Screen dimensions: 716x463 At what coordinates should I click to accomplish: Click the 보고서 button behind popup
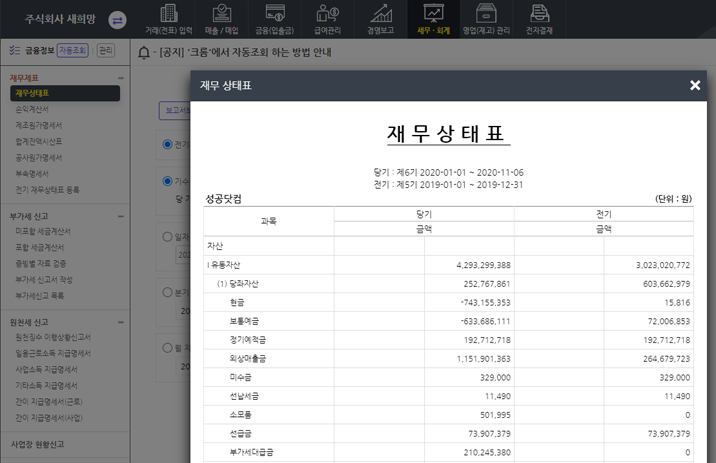click(x=175, y=110)
